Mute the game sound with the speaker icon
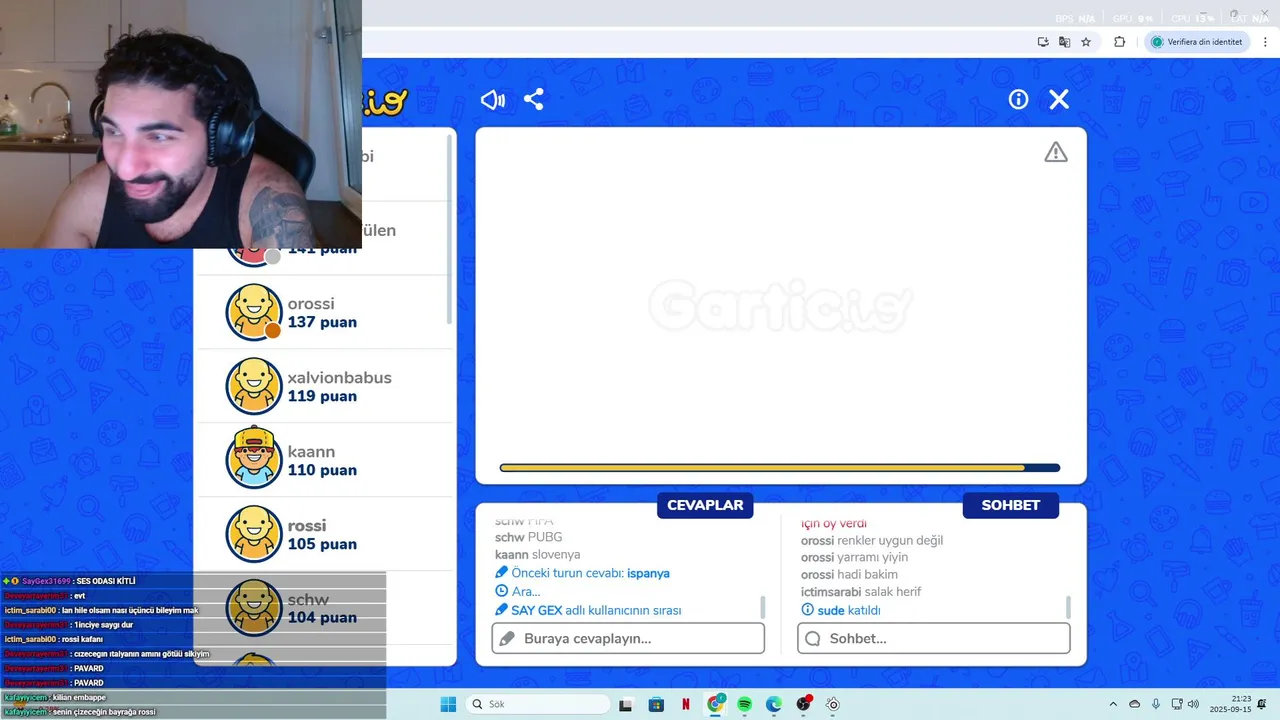Viewport: 1280px width, 720px height. point(492,100)
